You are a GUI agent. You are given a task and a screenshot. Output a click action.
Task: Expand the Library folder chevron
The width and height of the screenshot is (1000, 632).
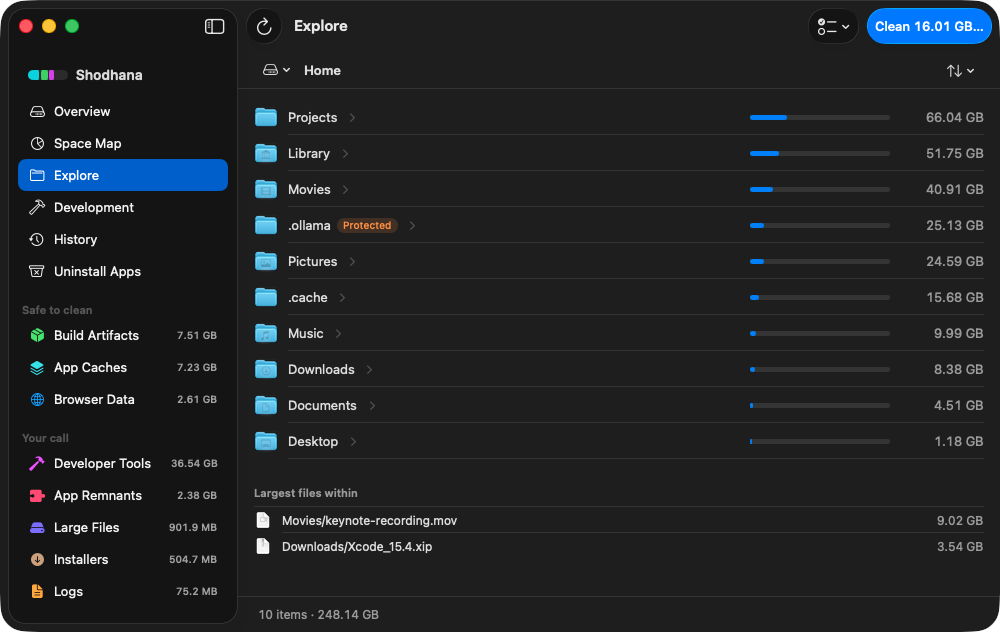[345, 154]
